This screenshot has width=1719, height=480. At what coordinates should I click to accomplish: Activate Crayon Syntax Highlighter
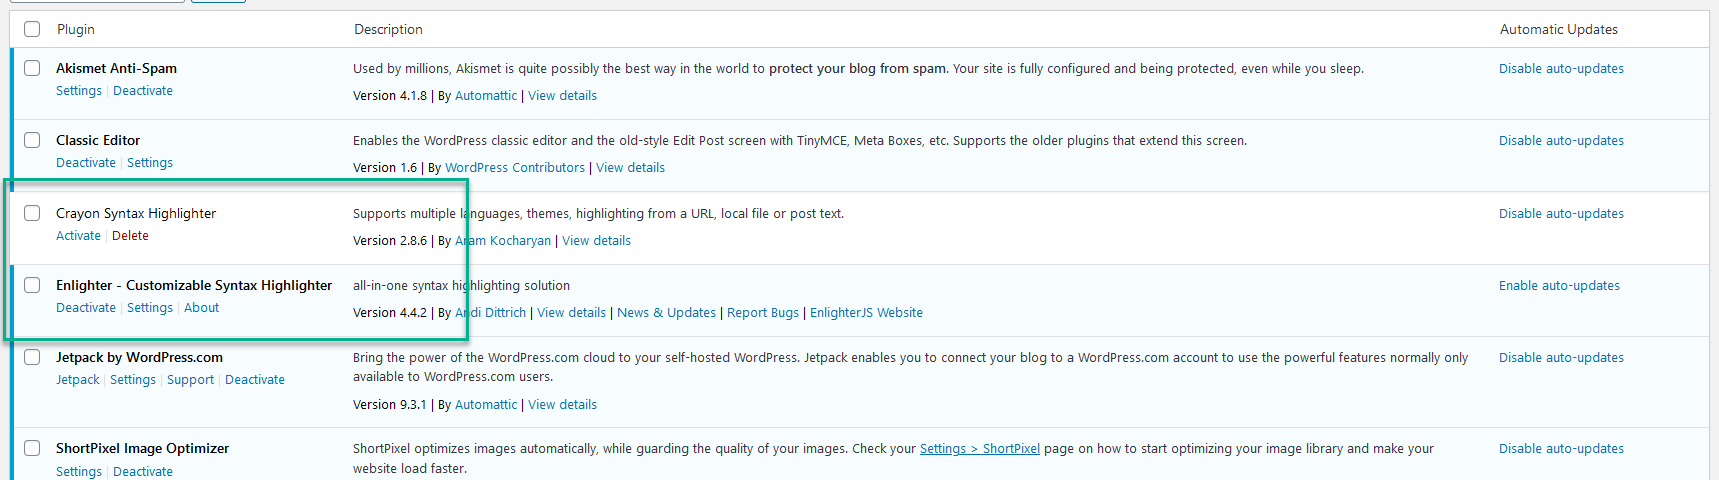point(78,236)
